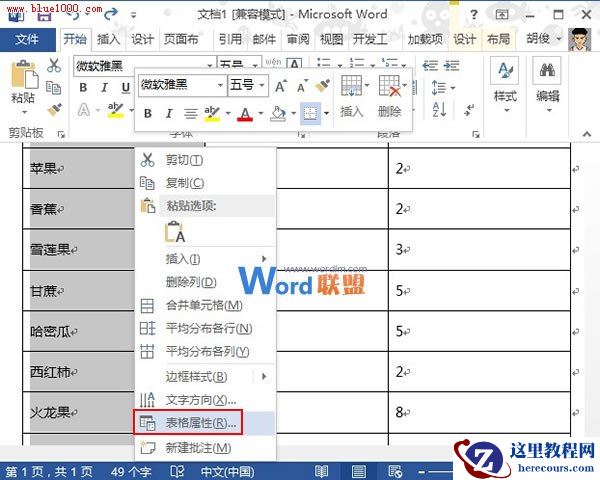
Task: Choose Cut from the context menu
Action: click(205, 160)
